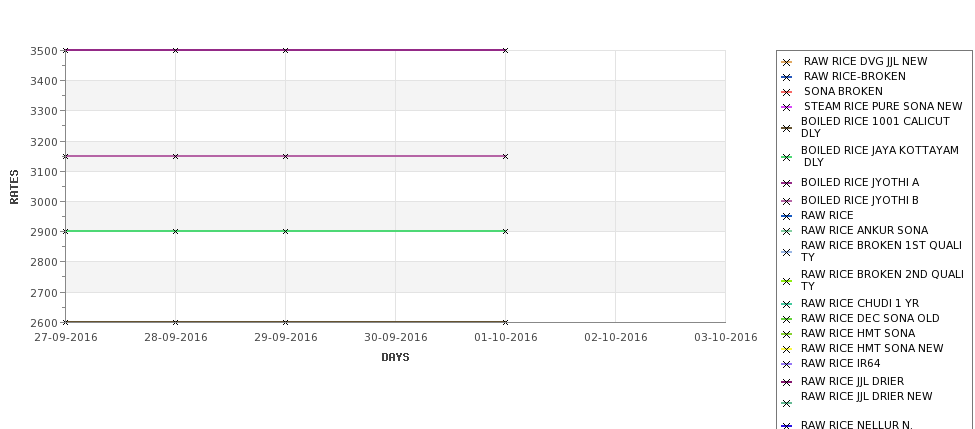Click the 3150 data point on 28-09-2016
The width and height of the screenshot is (975, 429).
click(x=175, y=156)
